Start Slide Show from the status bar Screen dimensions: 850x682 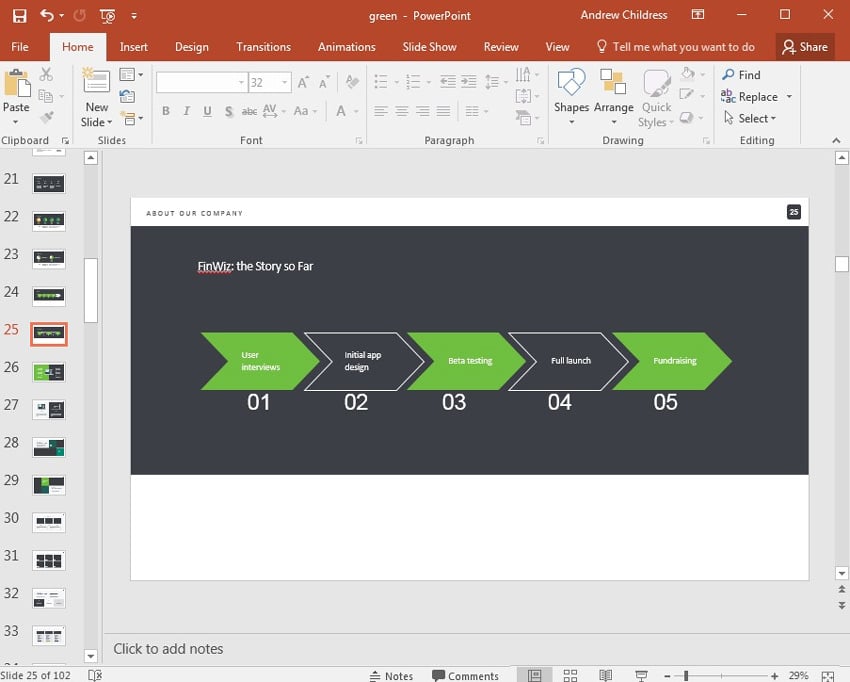(x=642, y=676)
